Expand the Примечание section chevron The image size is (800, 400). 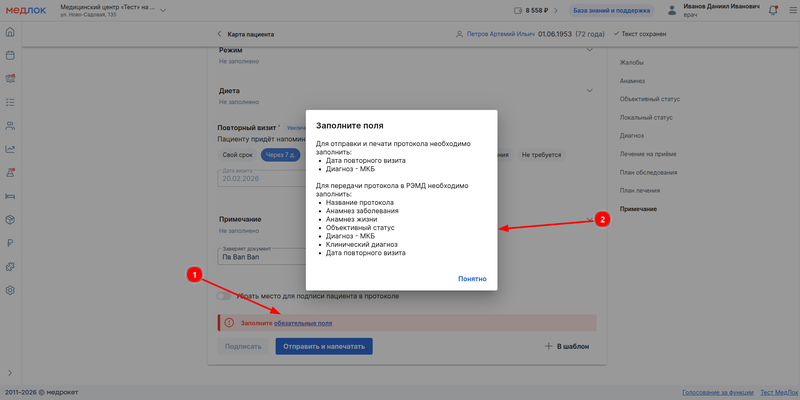pyautogui.click(x=590, y=219)
